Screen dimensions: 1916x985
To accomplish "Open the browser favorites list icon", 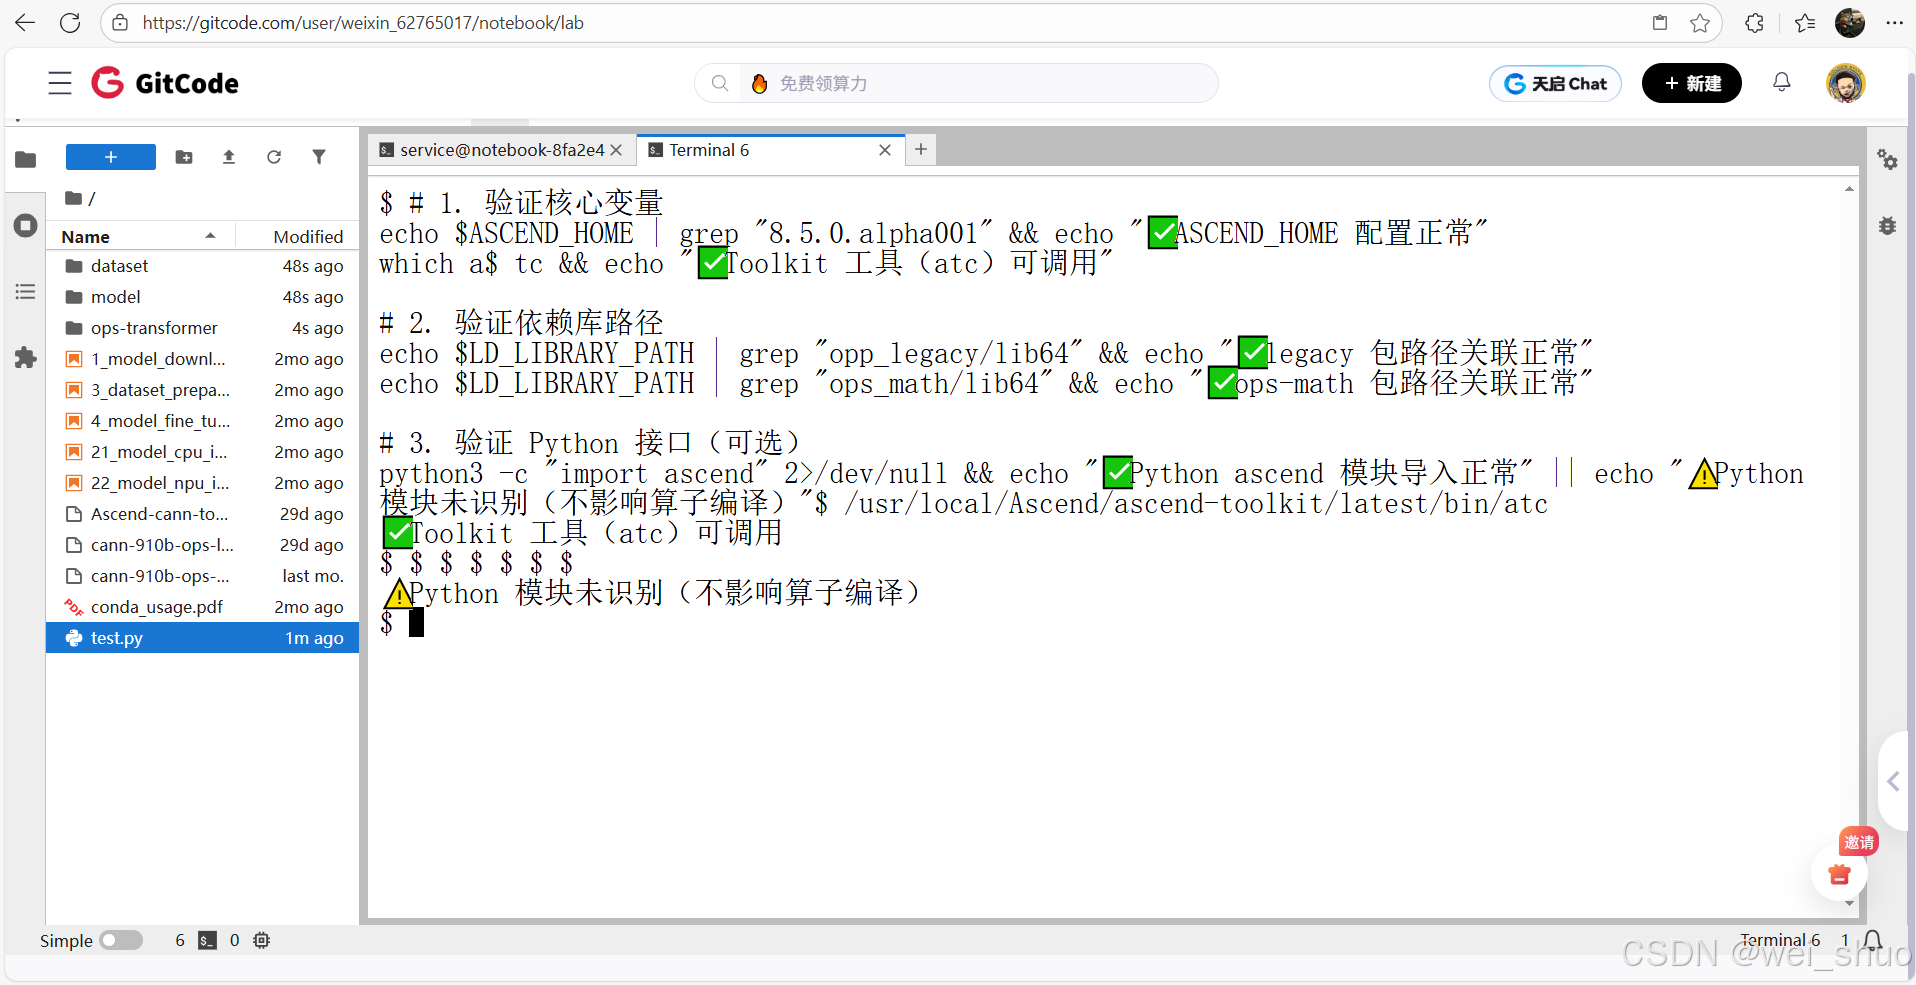I will tap(1805, 22).
